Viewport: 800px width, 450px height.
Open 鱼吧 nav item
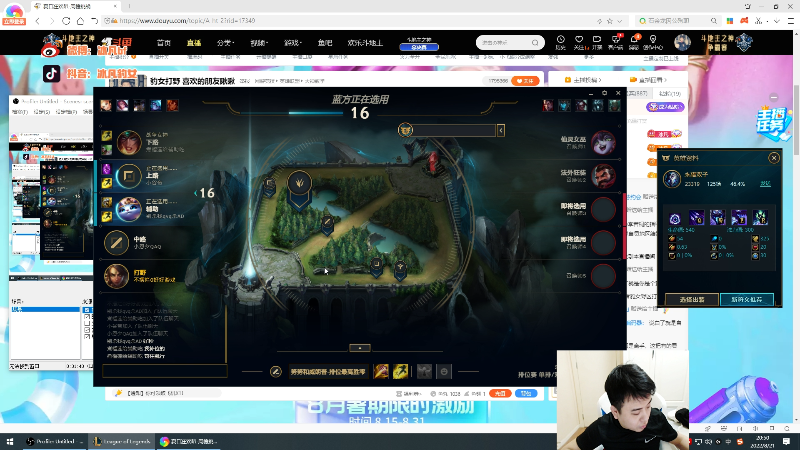(x=324, y=43)
